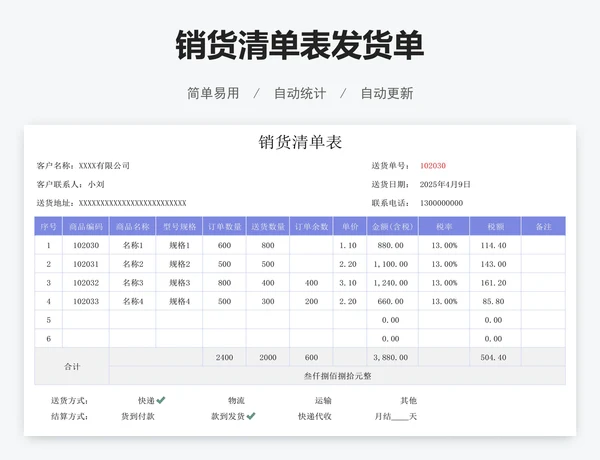The image size is (600, 460).
Task: Click the sequence number 5 cell
Action: point(49,320)
